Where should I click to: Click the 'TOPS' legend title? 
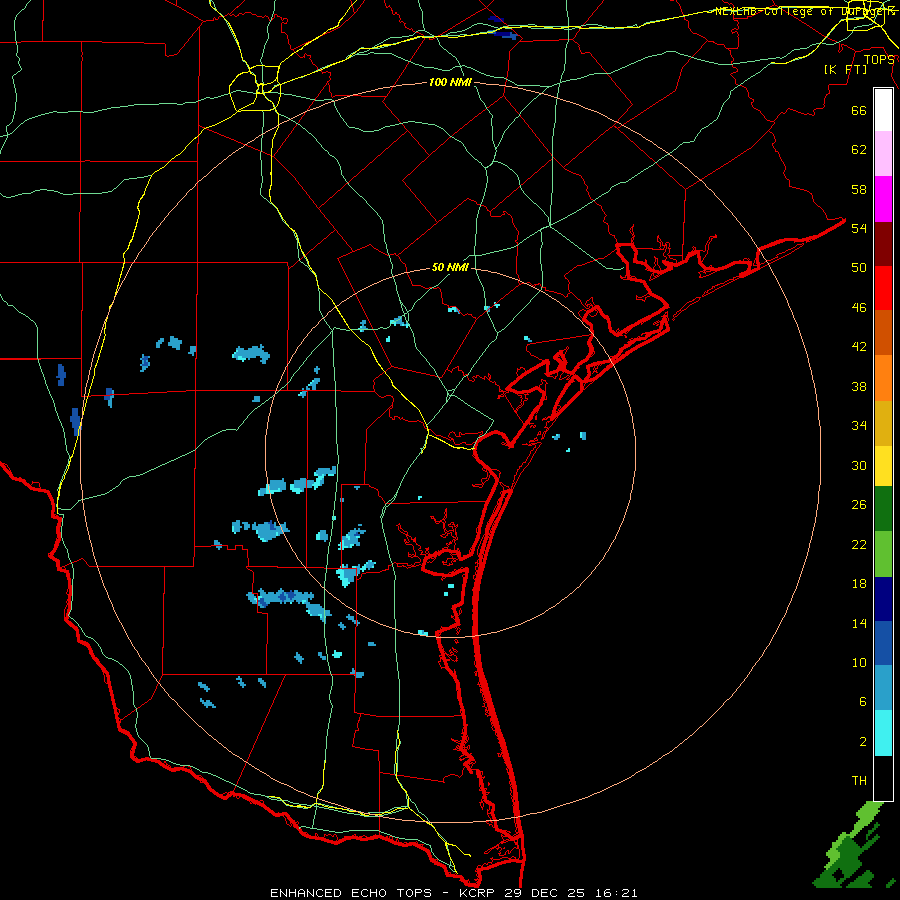coord(879,60)
